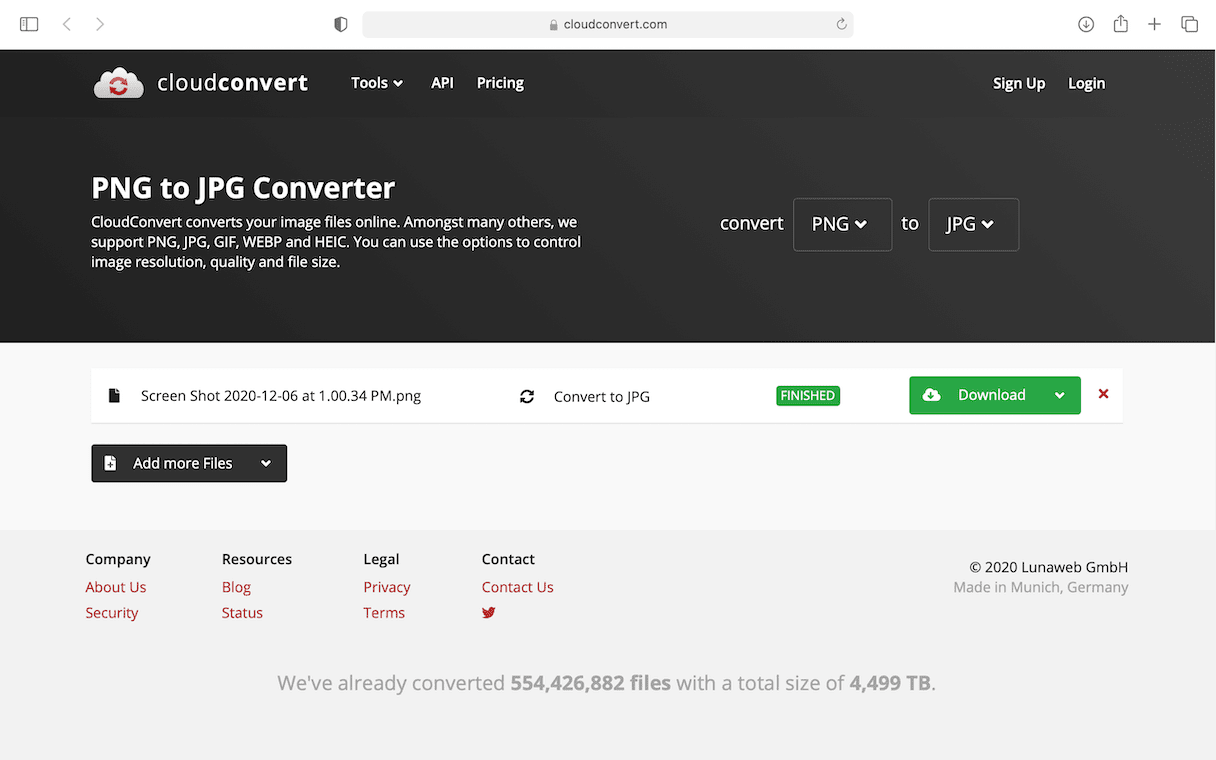1216x760 pixels.
Task: Remove the converted file with the red X
Action: point(1103,394)
